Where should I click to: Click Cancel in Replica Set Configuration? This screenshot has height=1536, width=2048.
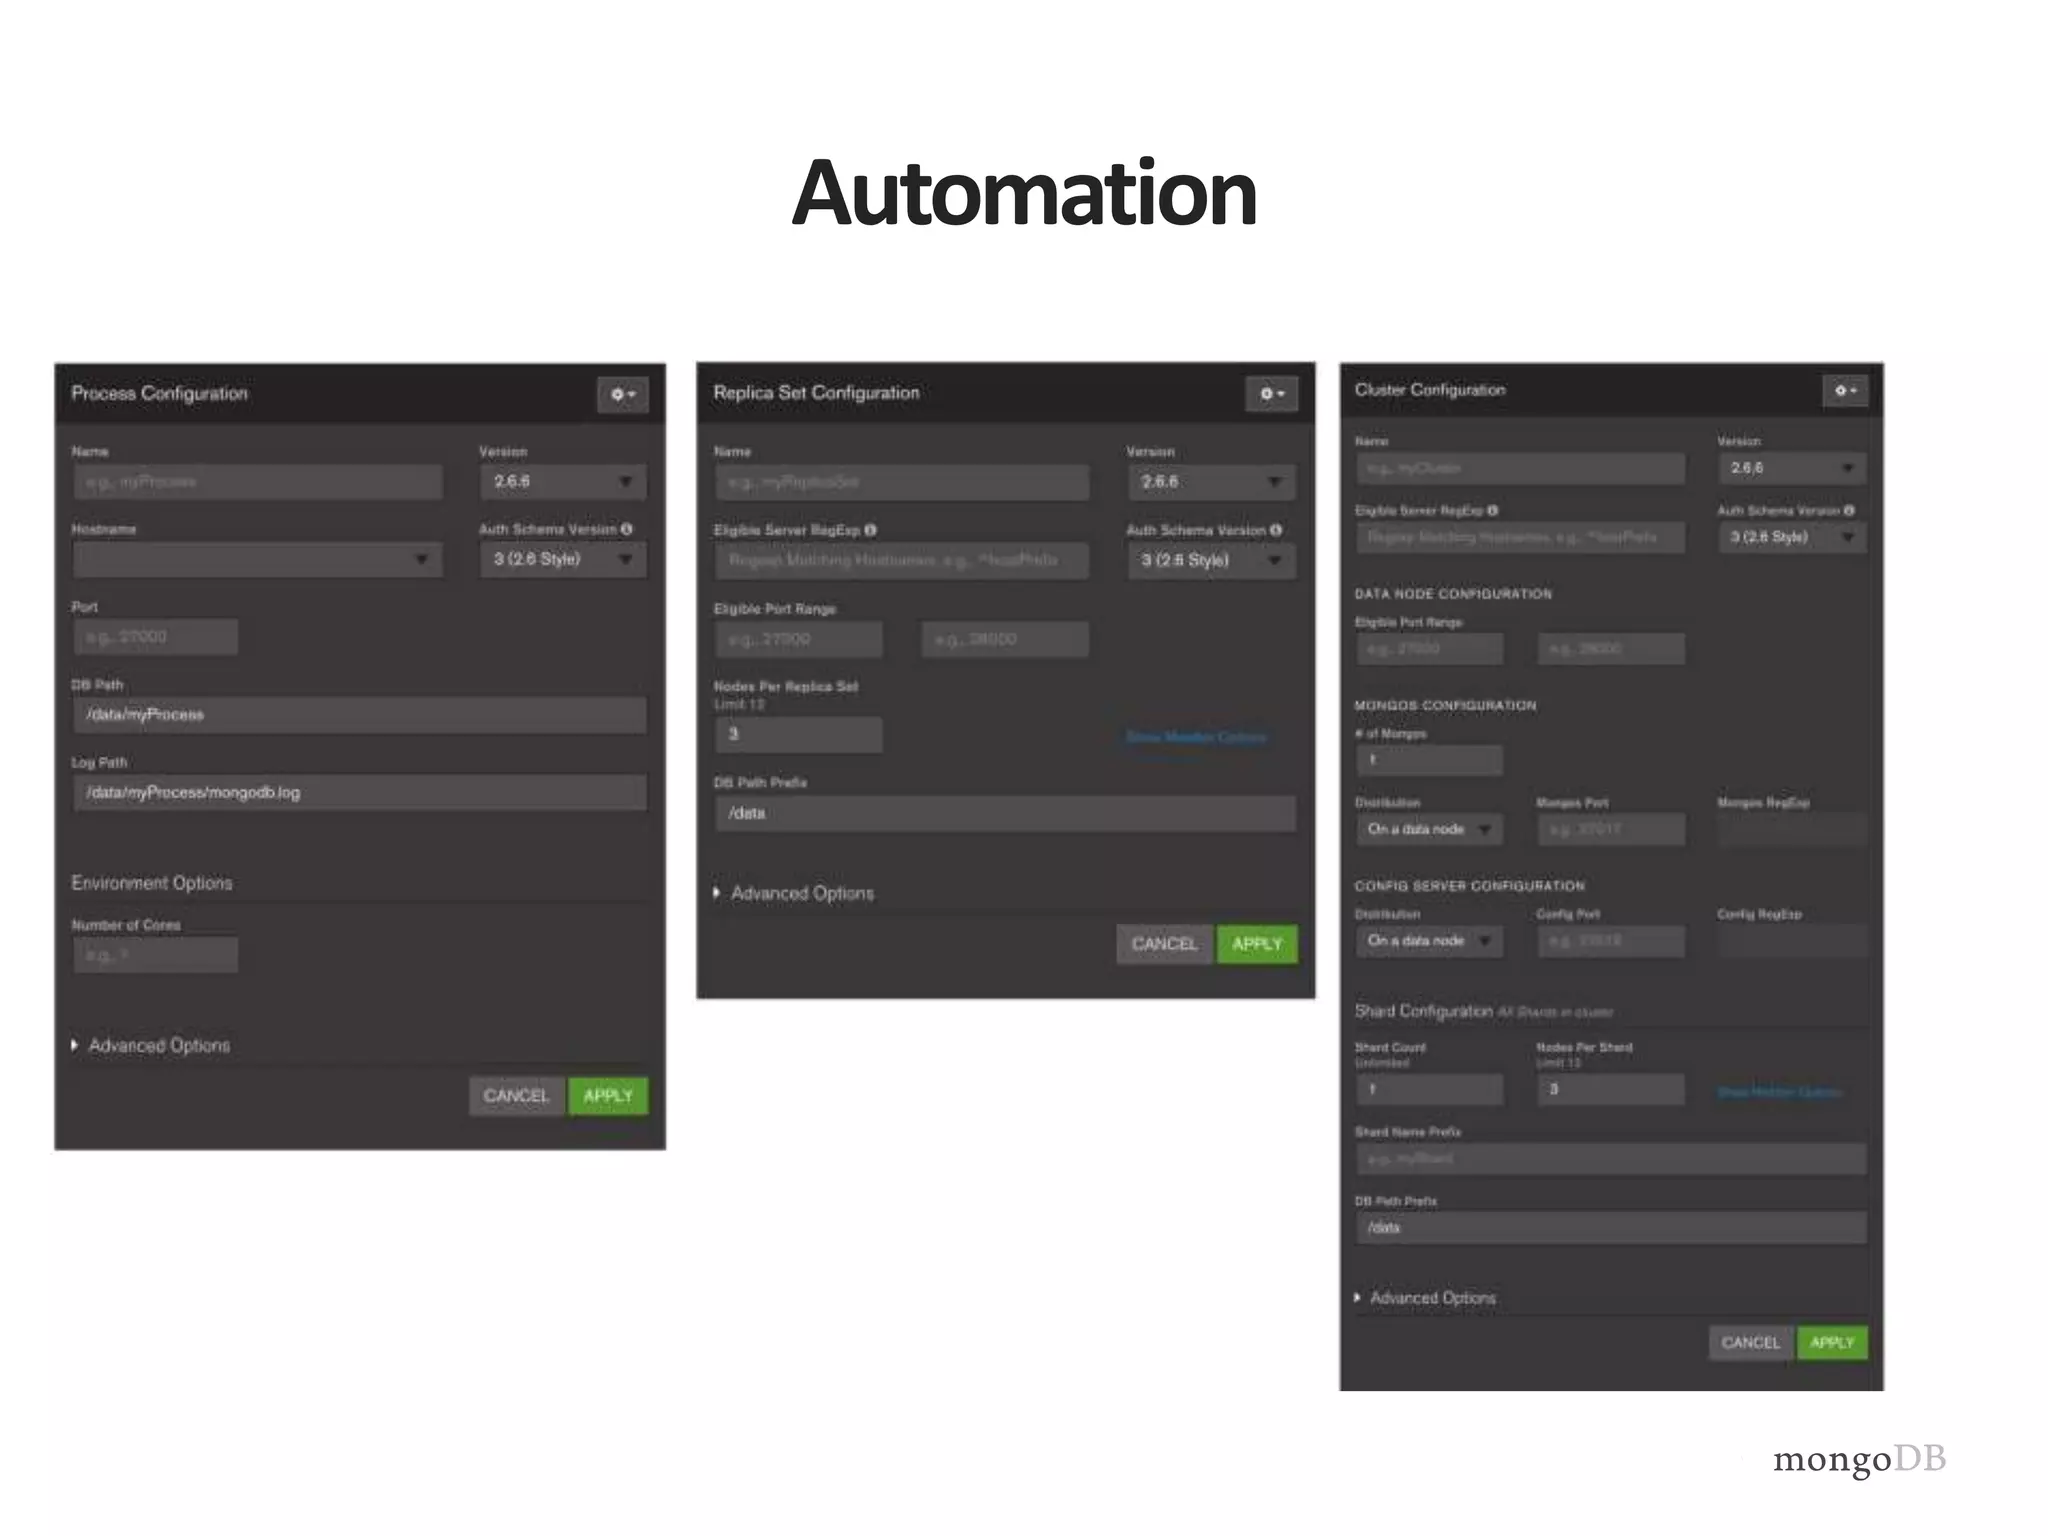coord(1164,944)
